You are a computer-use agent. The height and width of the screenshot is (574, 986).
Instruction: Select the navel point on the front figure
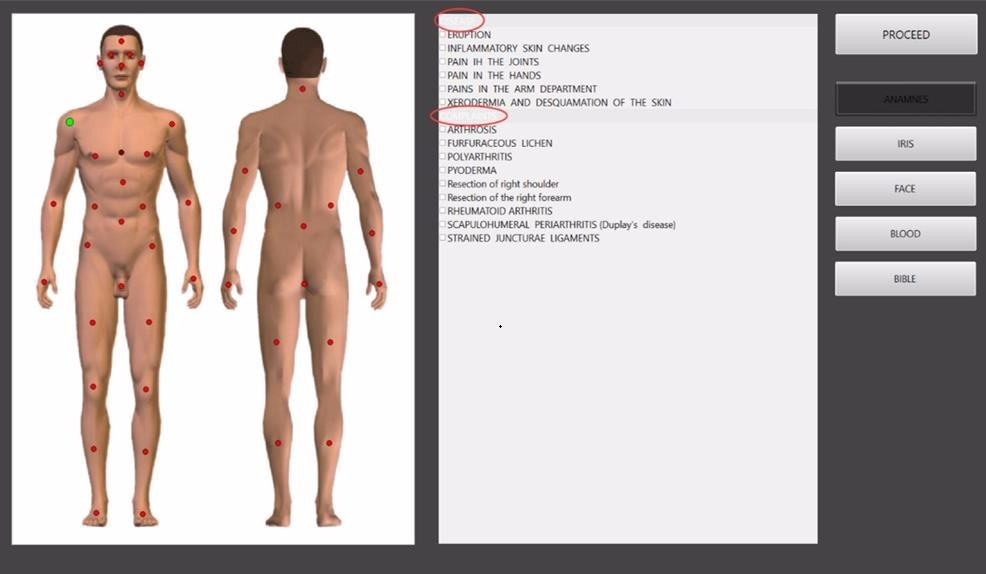point(121,221)
